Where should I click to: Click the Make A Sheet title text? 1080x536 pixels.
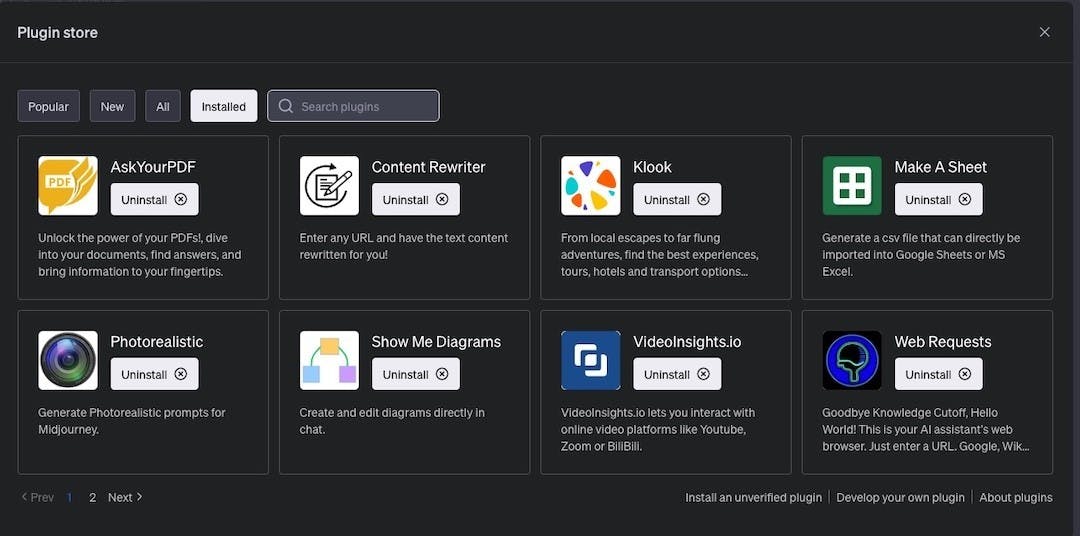click(940, 167)
